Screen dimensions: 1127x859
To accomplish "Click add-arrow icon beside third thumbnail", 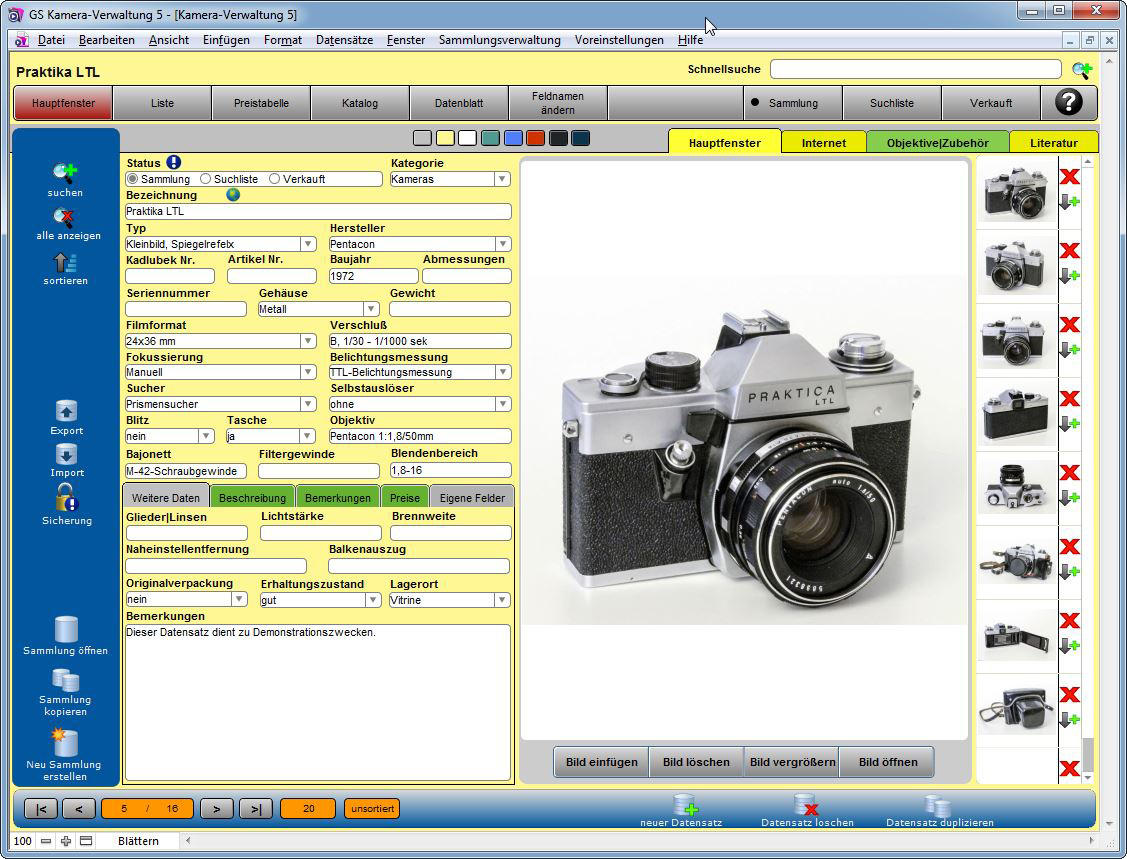I will pos(1070,350).
